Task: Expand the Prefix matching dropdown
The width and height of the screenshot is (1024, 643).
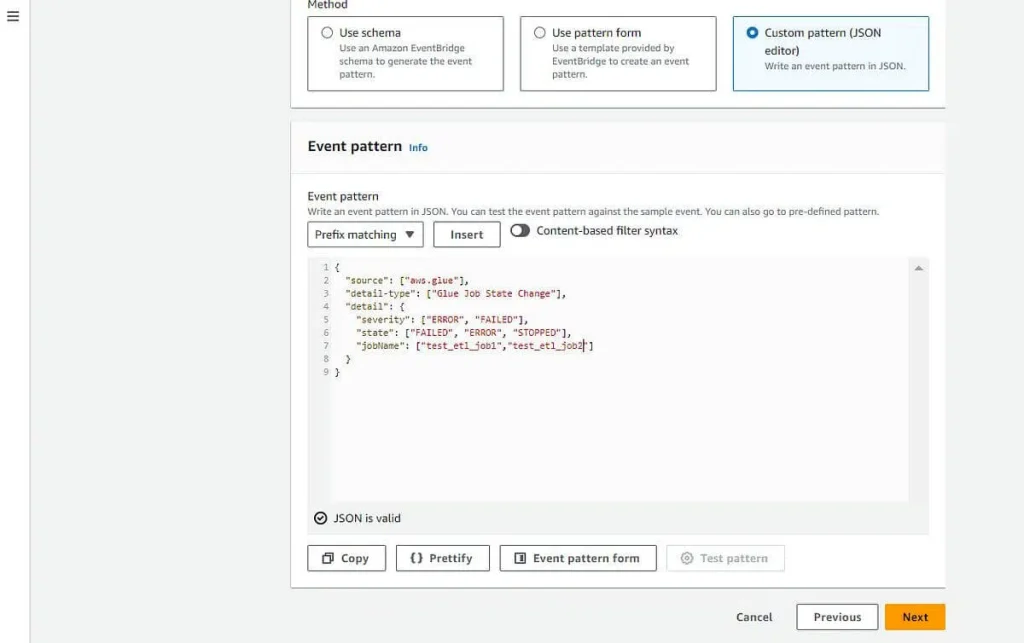Action: [x=365, y=234]
